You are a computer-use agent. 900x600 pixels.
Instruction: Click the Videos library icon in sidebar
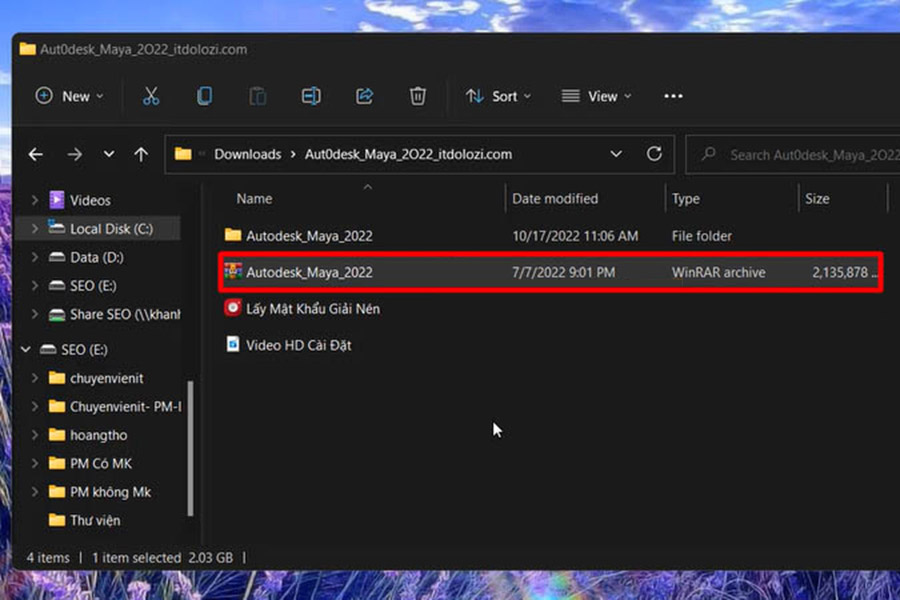tap(57, 199)
